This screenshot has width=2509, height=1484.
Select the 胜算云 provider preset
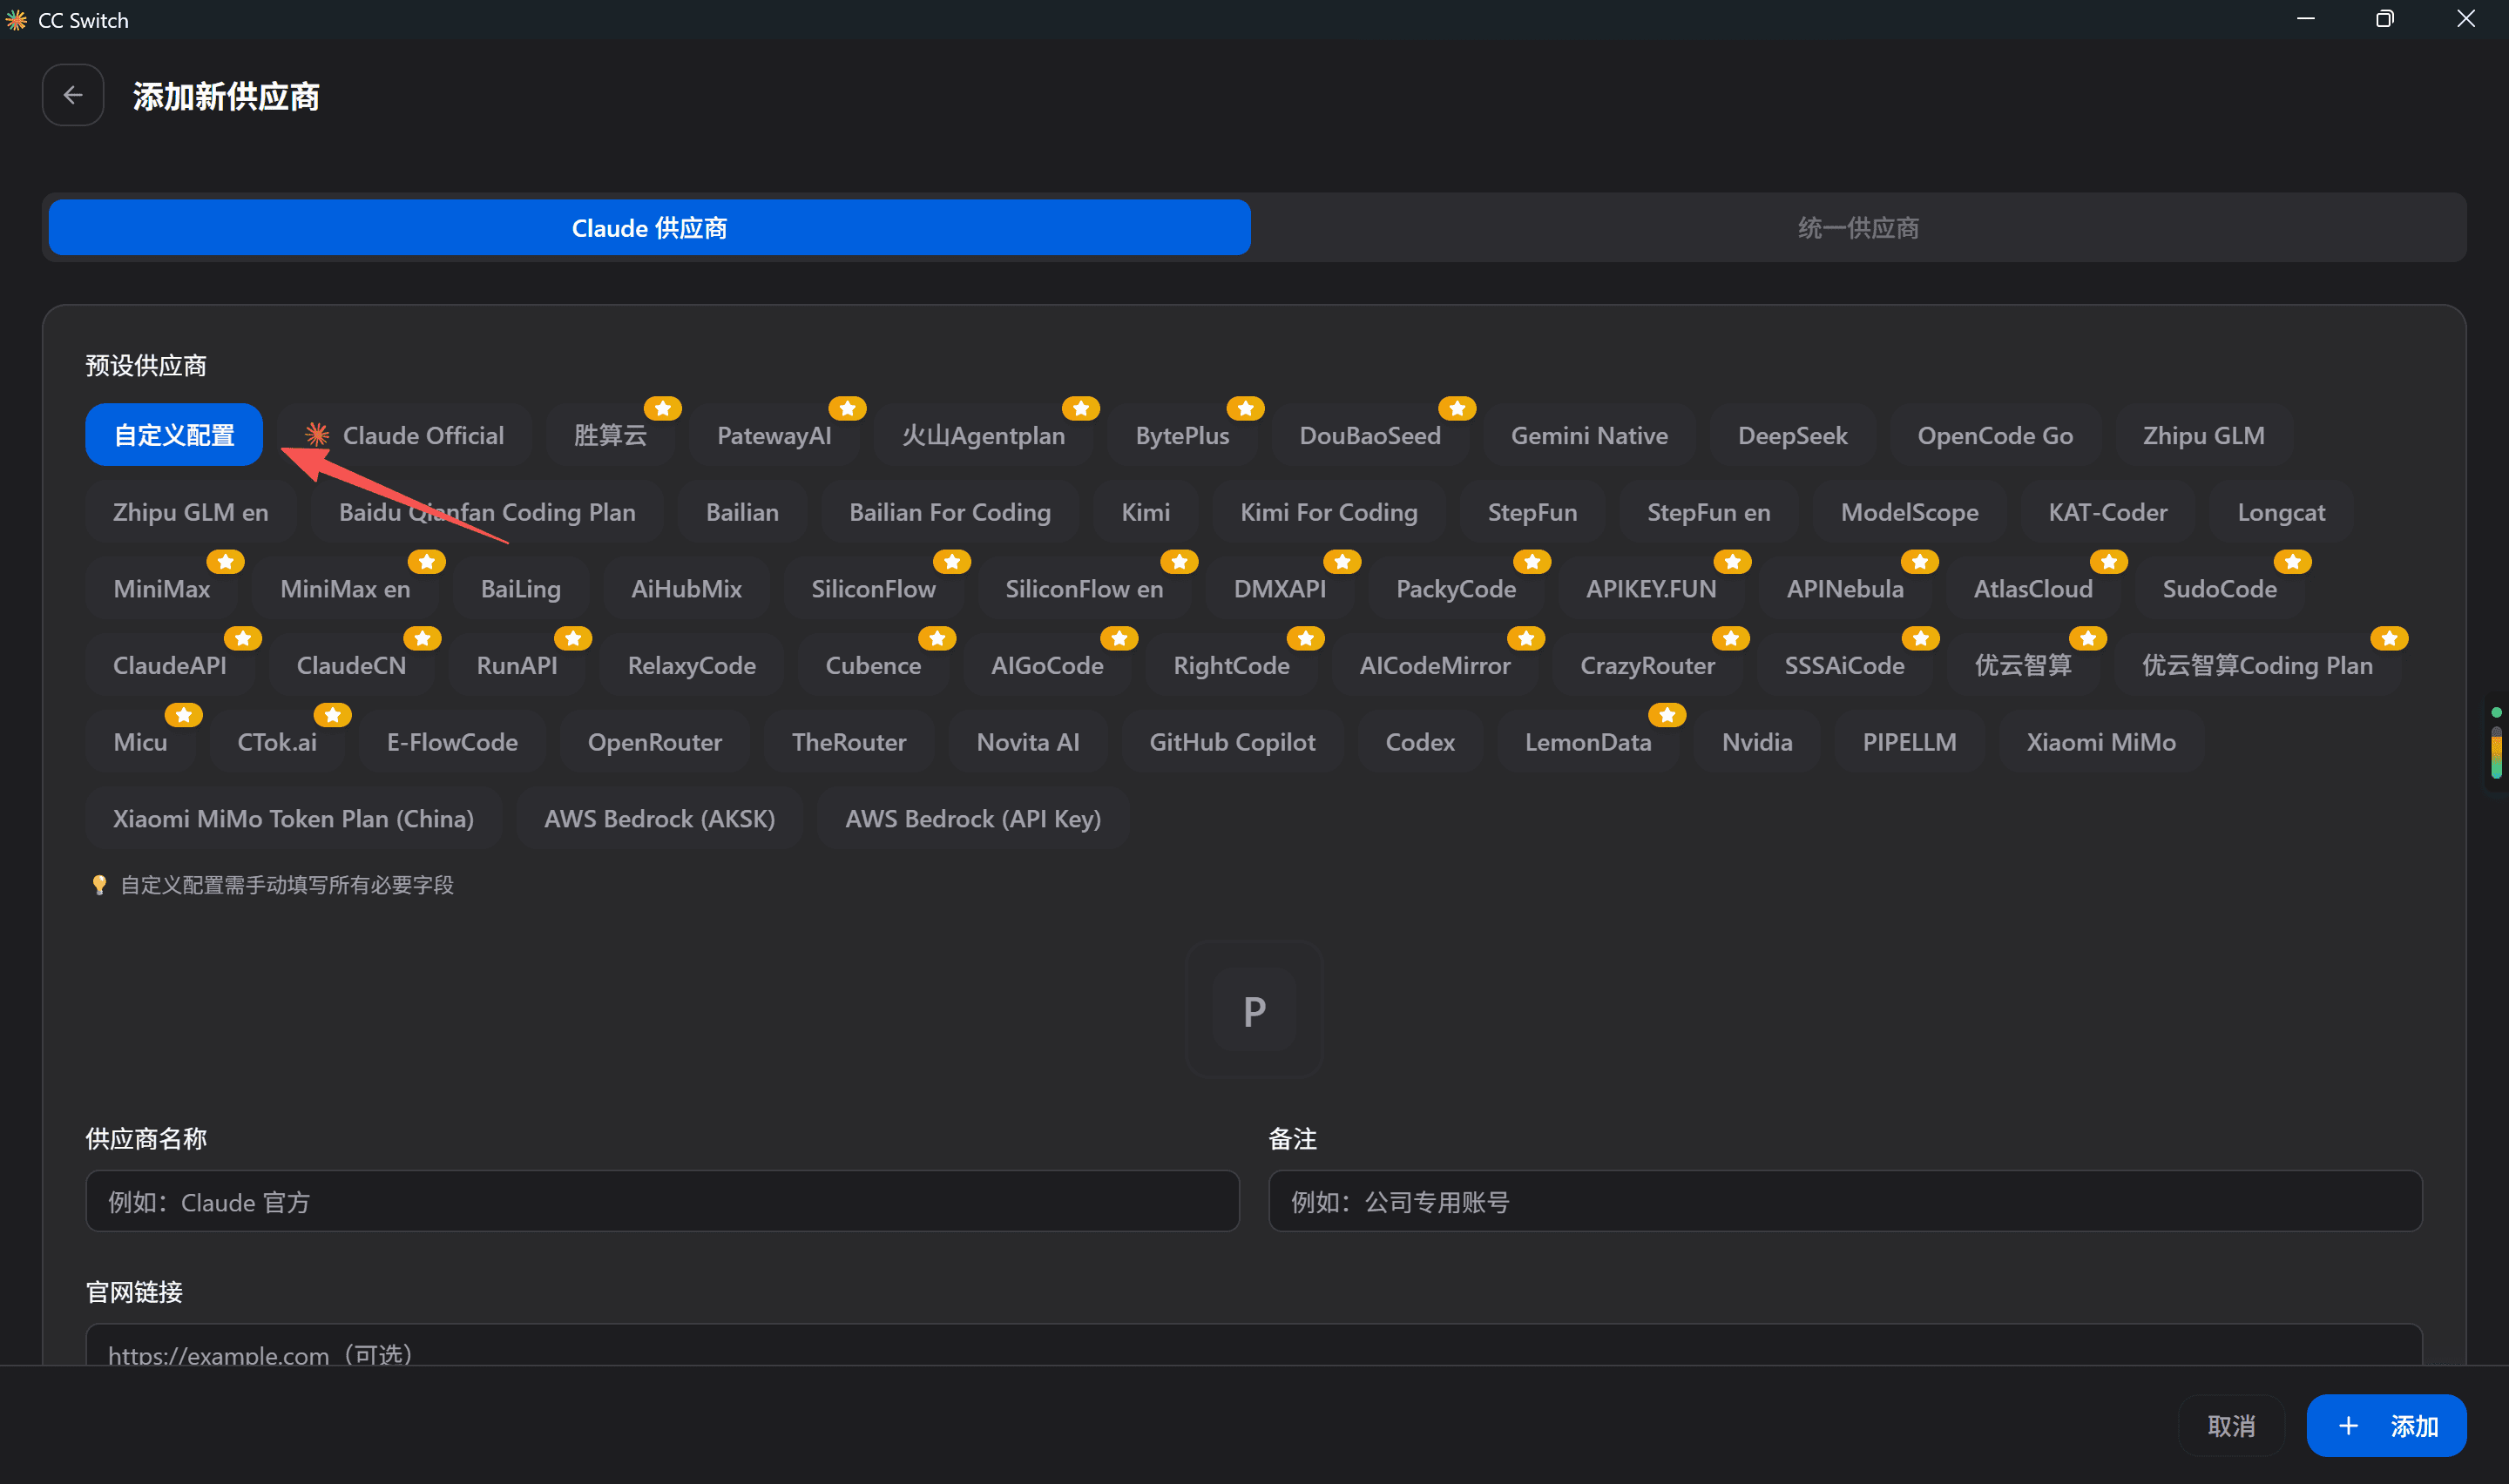[610, 435]
